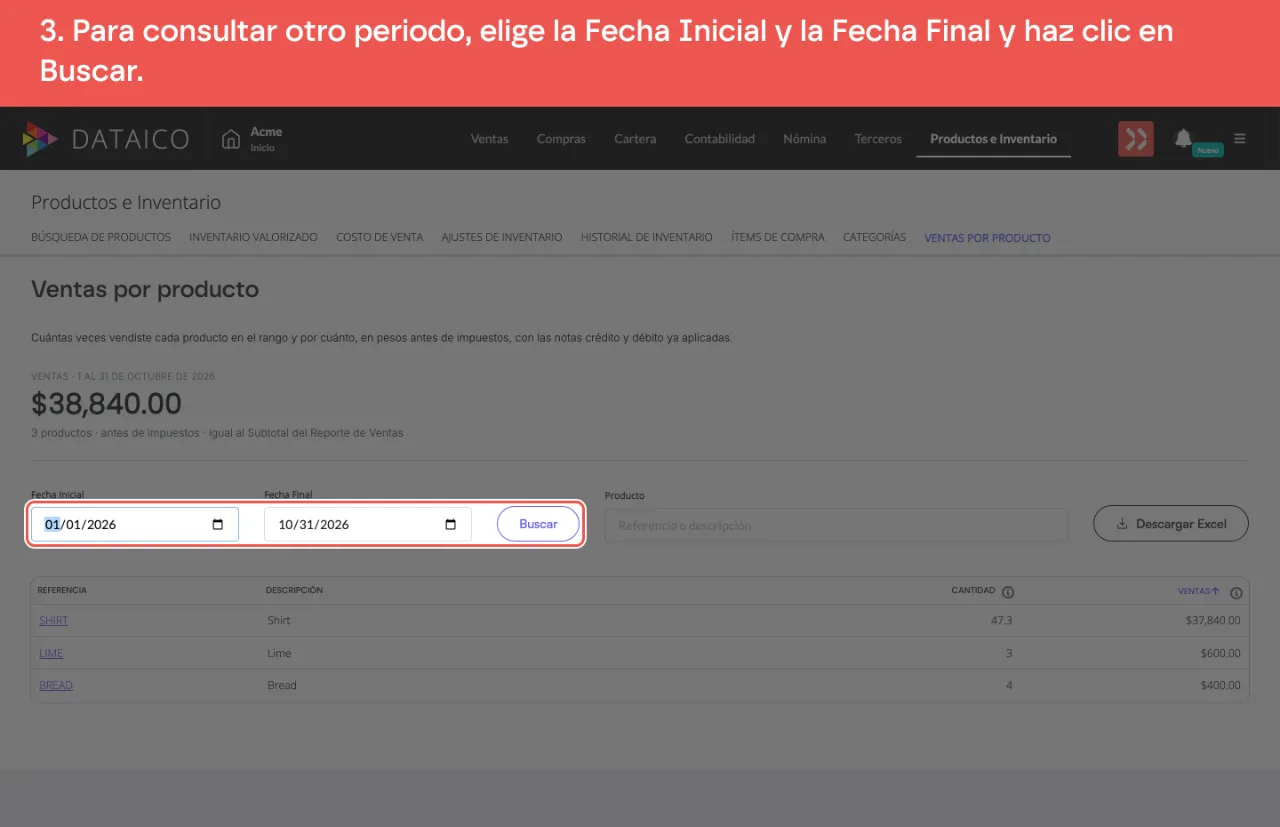Open the Fecha Final calendar picker icon
The height and width of the screenshot is (827, 1280).
tap(450, 525)
